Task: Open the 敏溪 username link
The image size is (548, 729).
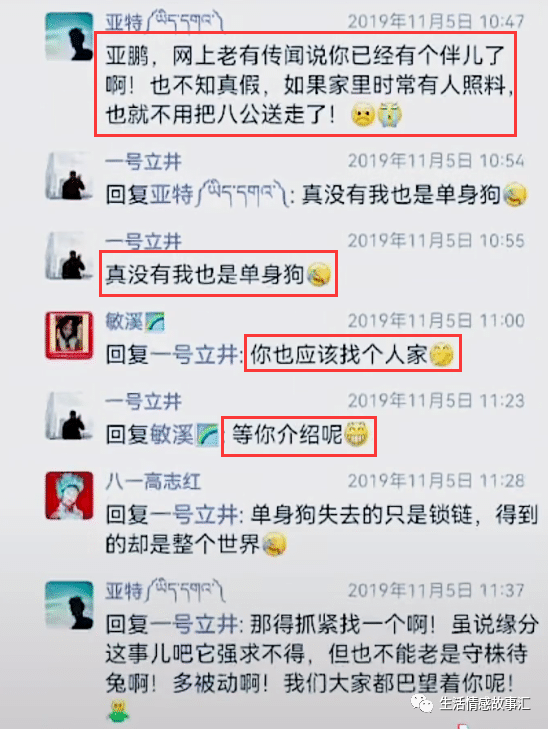Action: click(124, 321)
